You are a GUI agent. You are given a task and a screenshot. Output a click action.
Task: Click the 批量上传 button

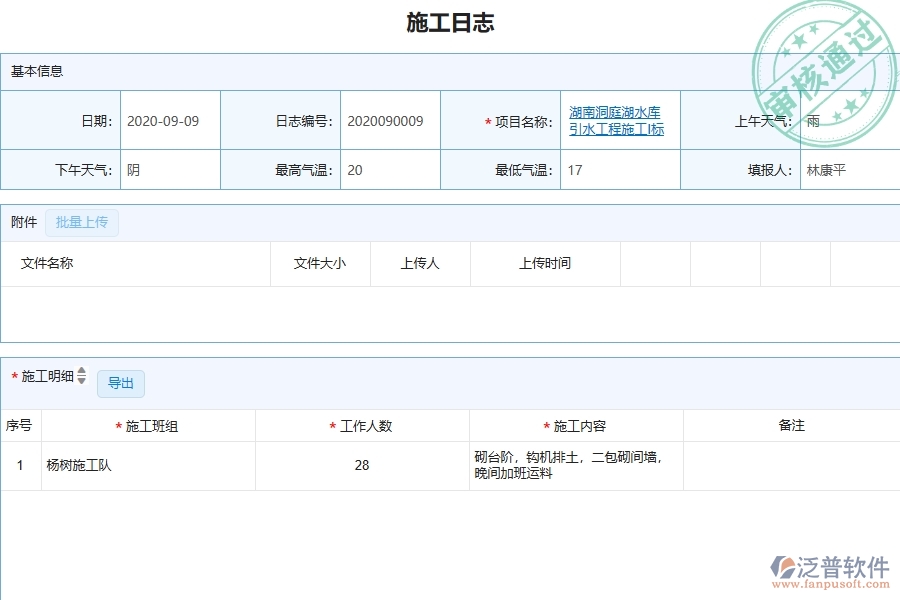(82, 222)
